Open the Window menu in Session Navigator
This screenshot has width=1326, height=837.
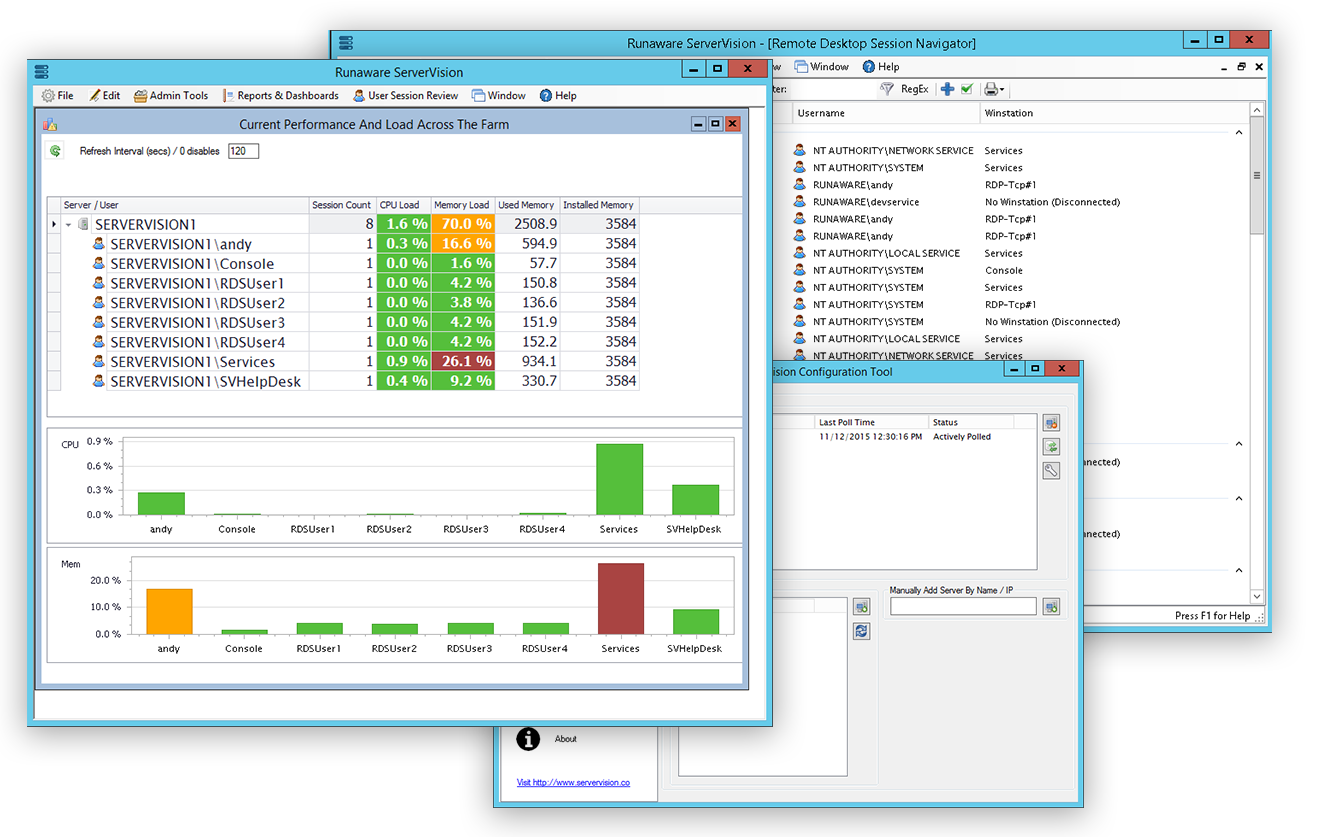click(x=821, y=67)
